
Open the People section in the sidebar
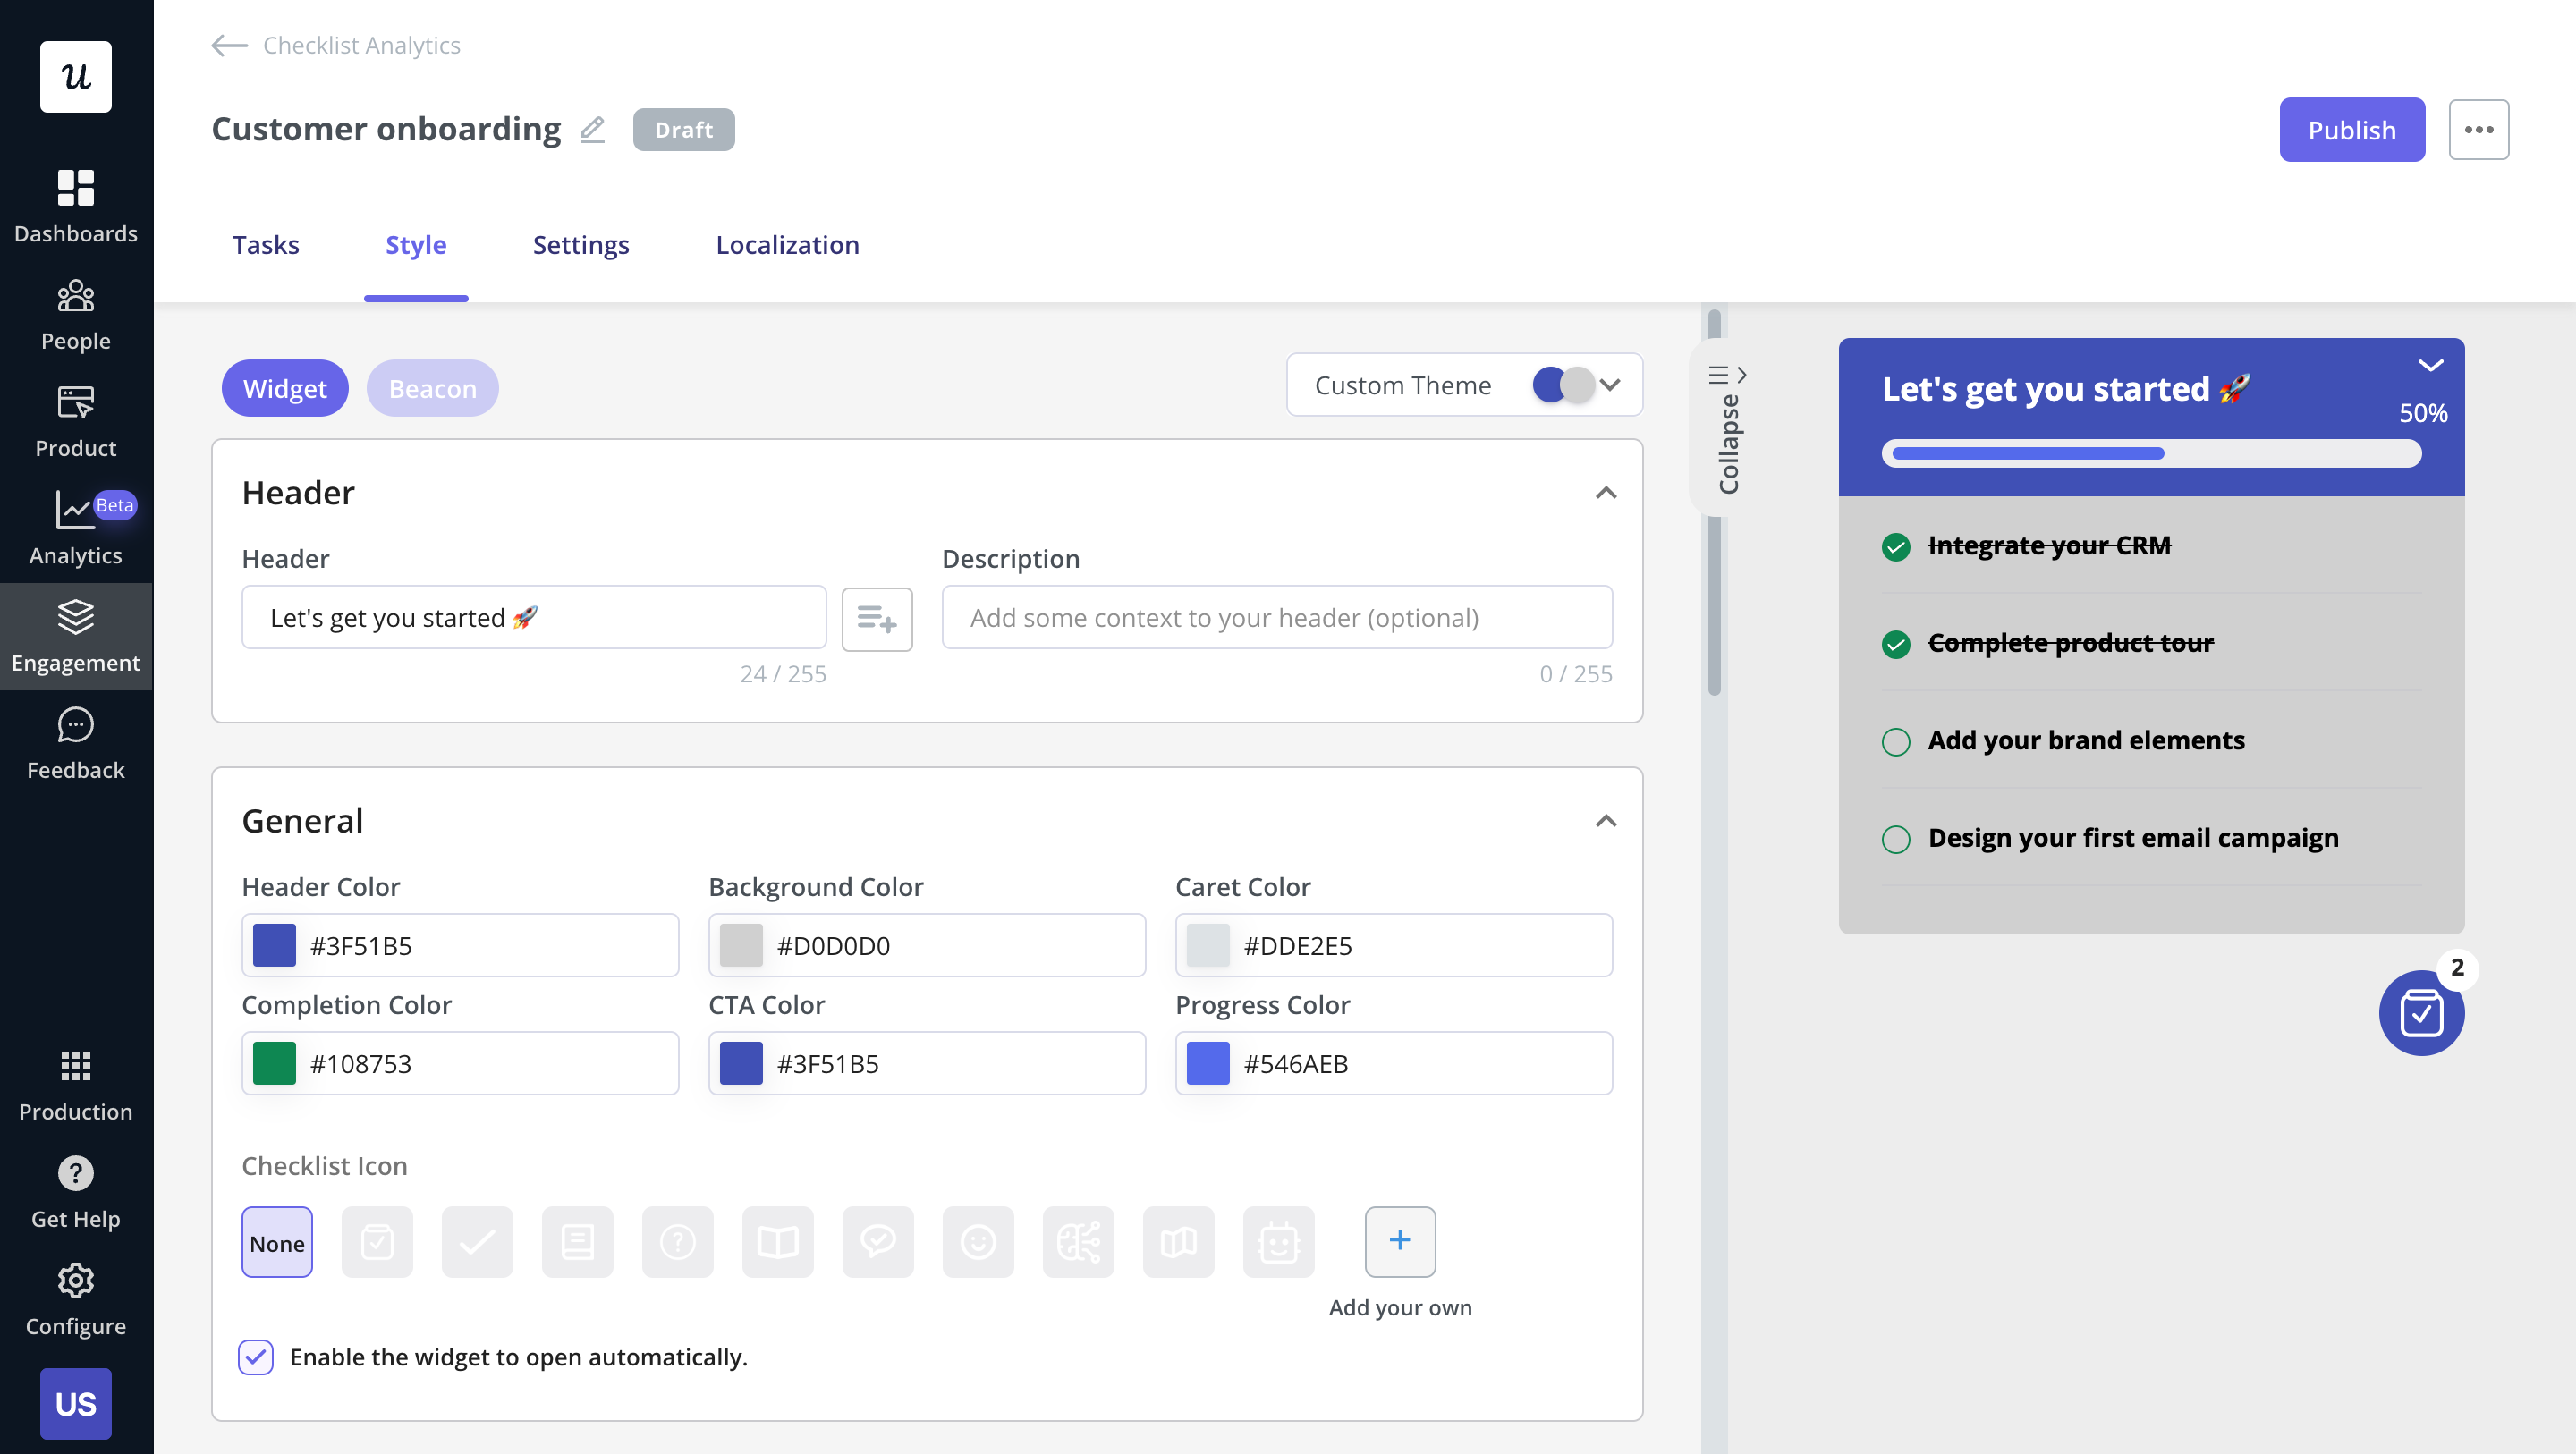(75, 313)
